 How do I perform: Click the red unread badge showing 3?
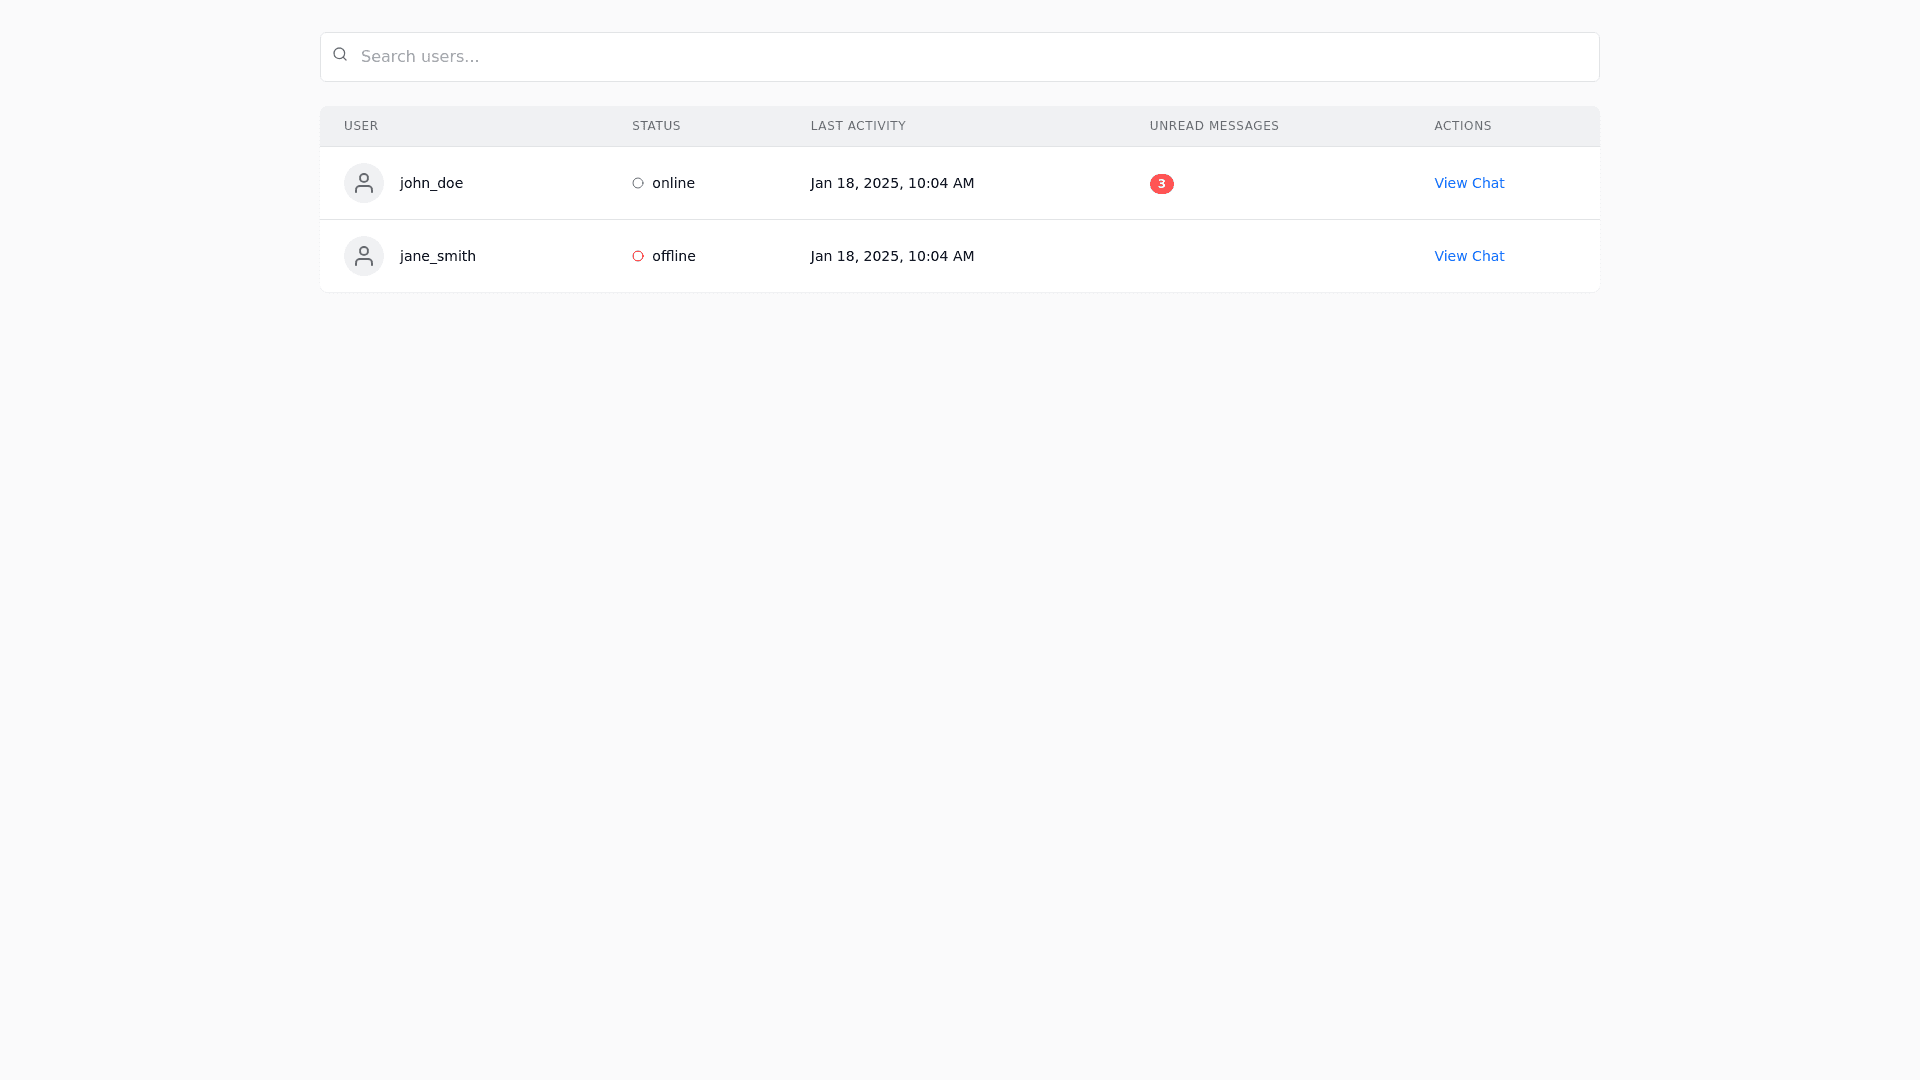pos(1161,184)
